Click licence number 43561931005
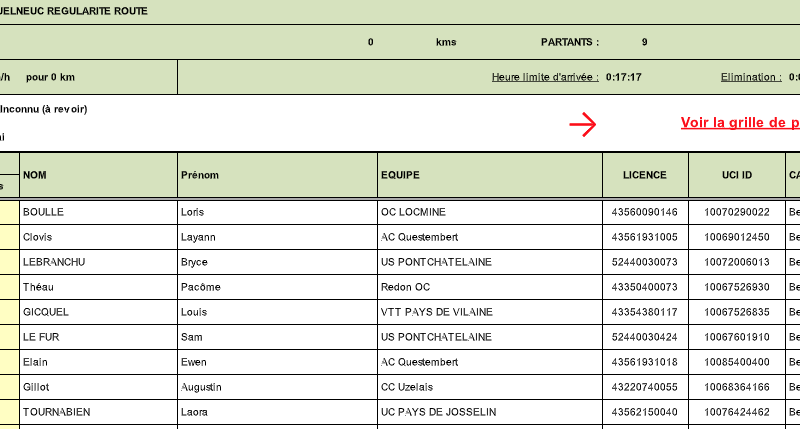Image resolution: width=800 pixels, height=429 pixels. point(644,237)
